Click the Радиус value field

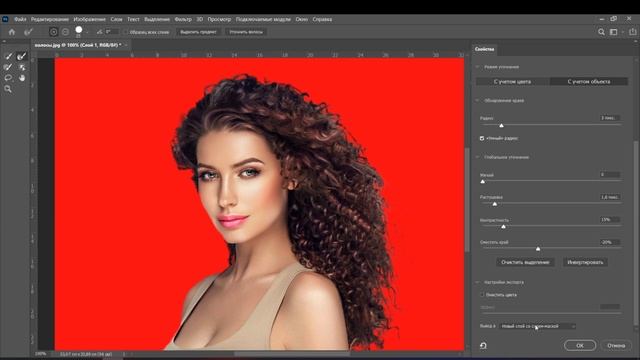(x=610, y=118)
